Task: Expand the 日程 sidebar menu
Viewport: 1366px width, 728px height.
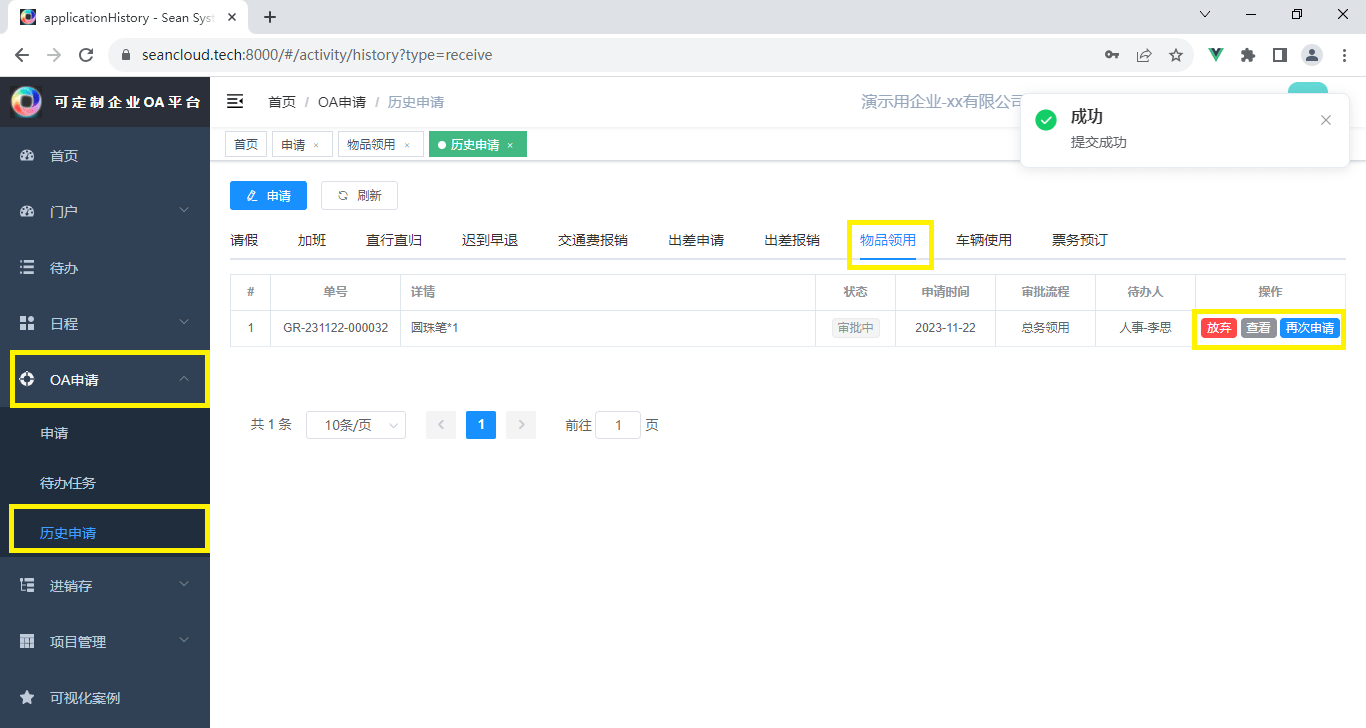Action: [184, 323]
